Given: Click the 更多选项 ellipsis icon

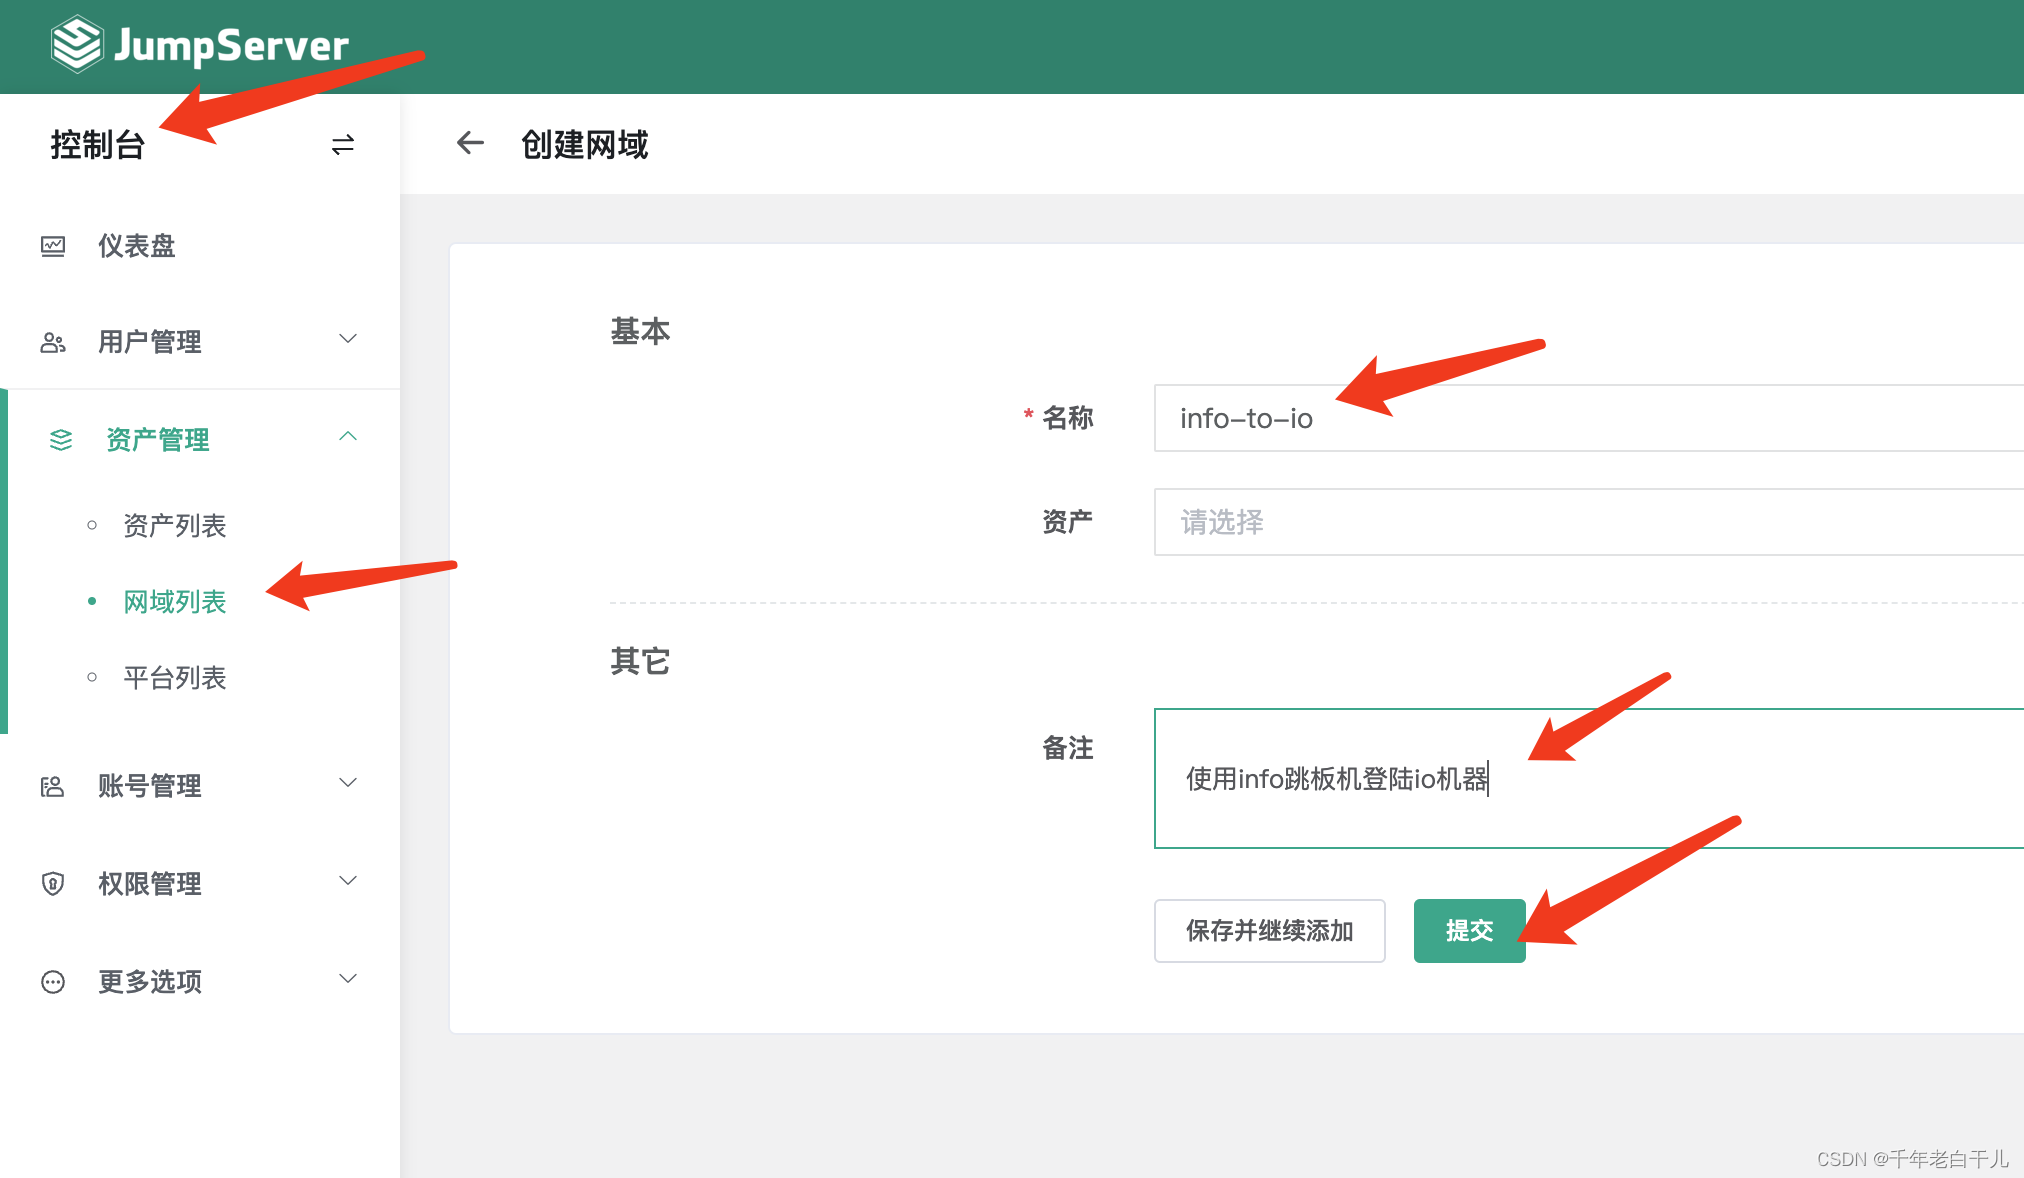Looking at the screenshot, I should tap(53, 982).
